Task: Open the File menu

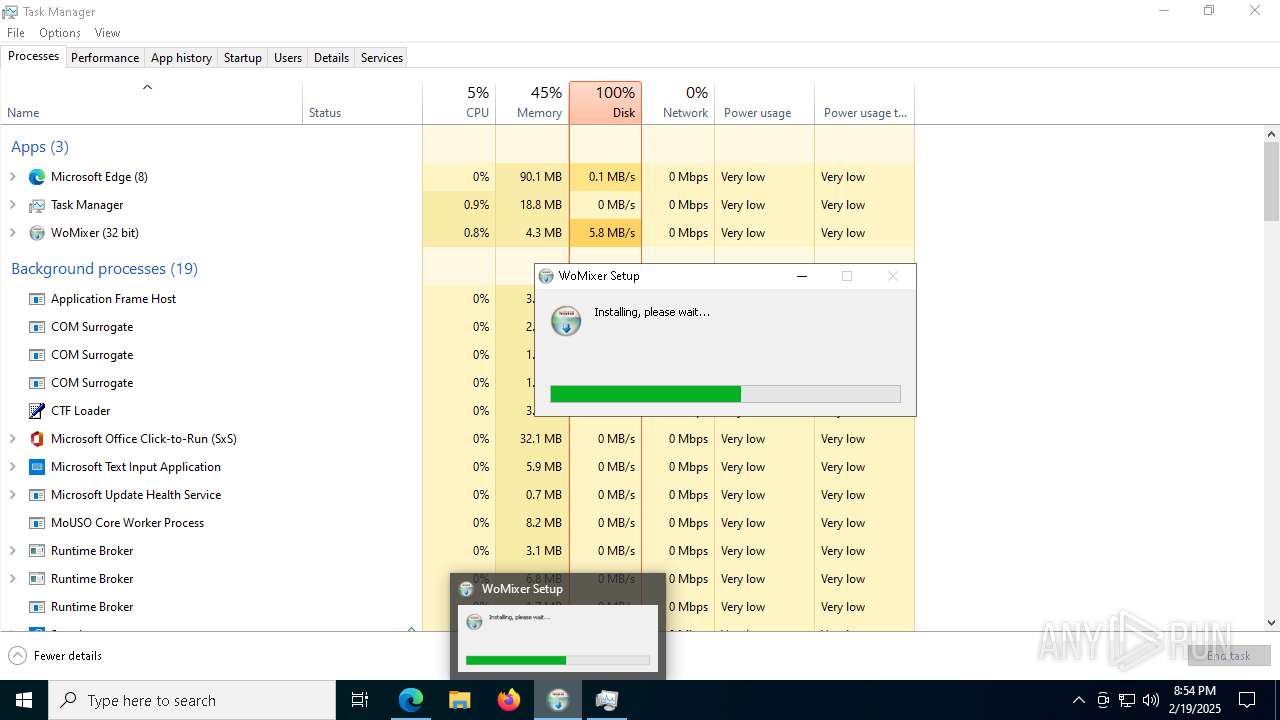Action: coord(16,33)
